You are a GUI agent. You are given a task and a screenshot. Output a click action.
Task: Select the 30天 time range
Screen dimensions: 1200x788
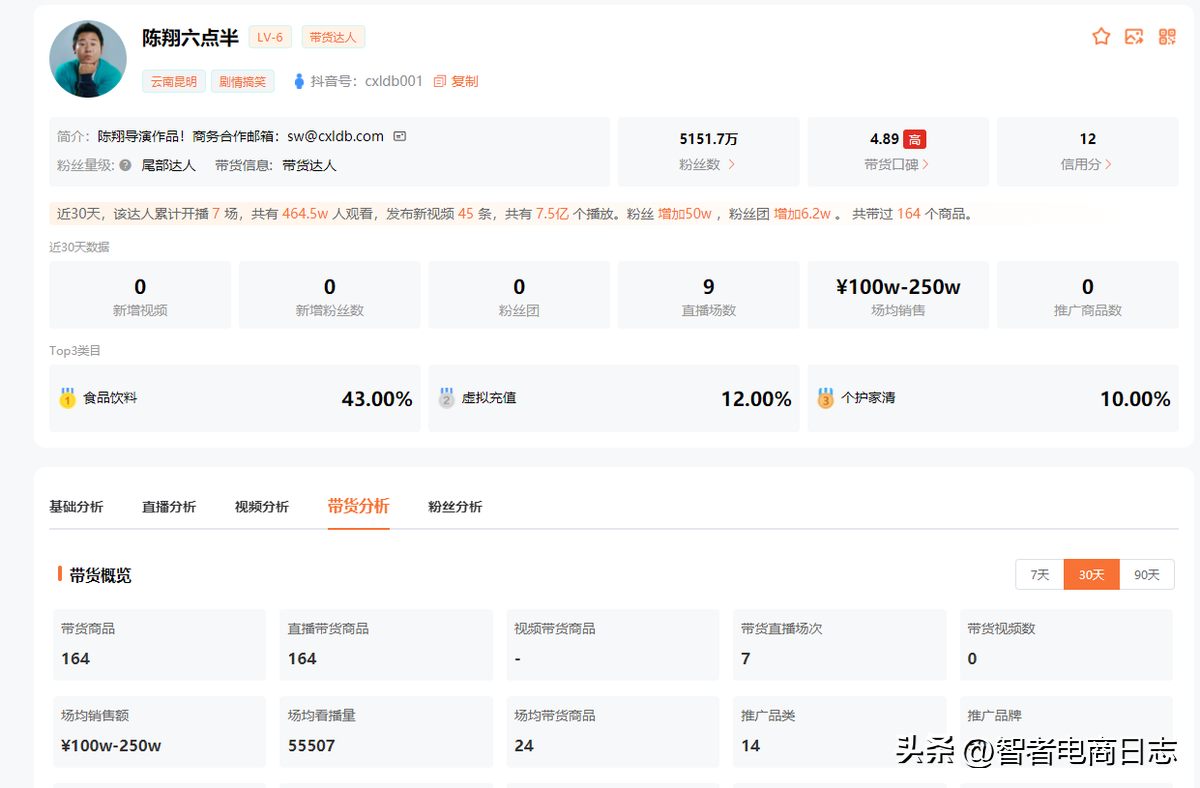pyautogui.click(x=1092, y=575)
